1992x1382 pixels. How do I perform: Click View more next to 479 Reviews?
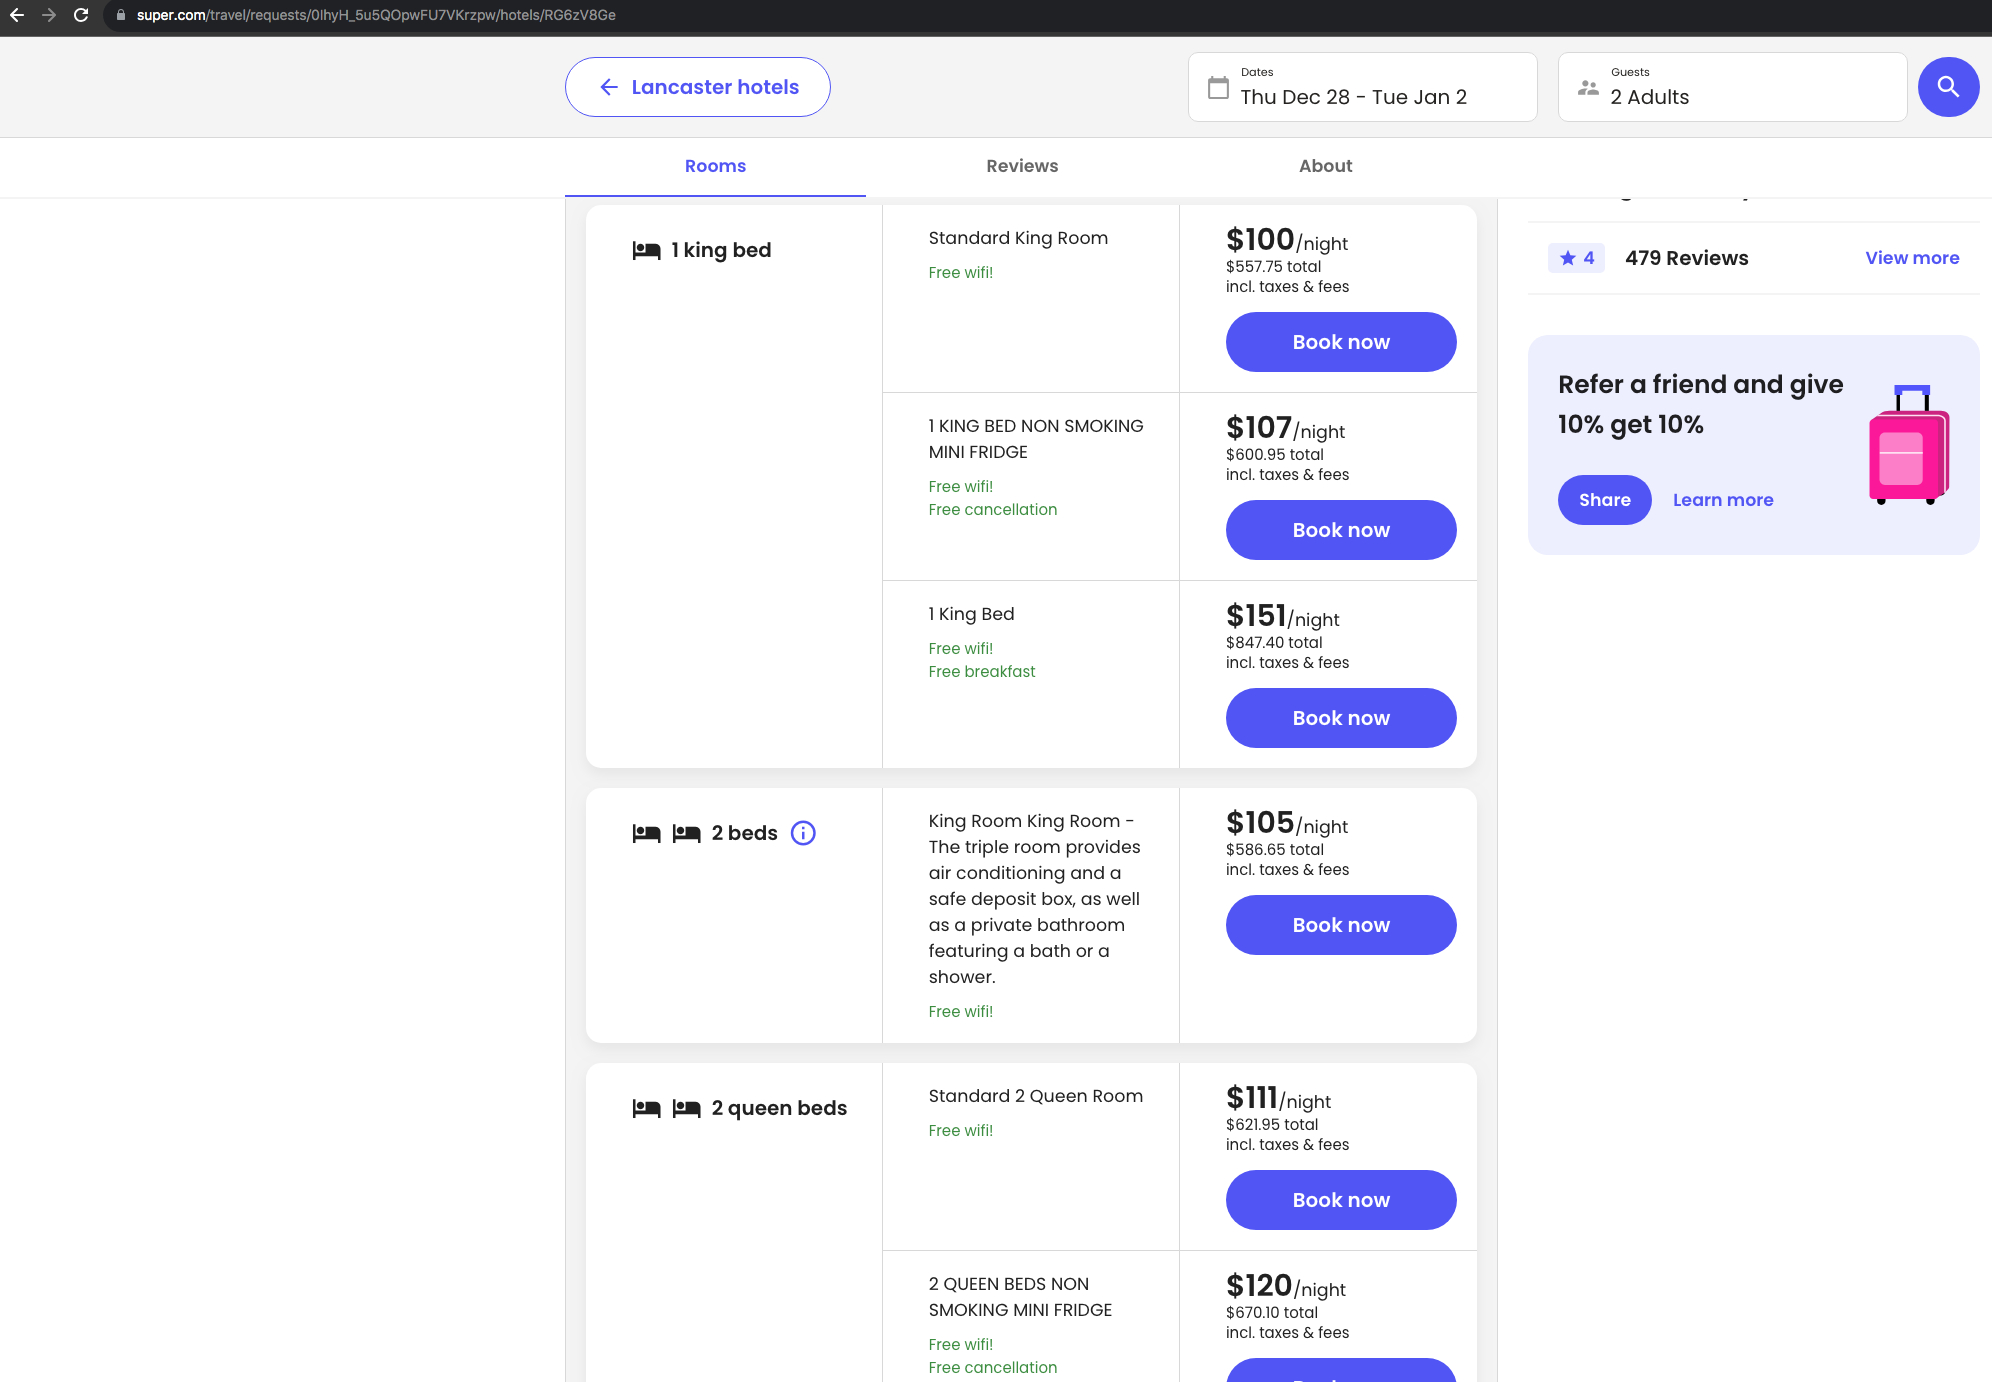[x=1911, y=258]
